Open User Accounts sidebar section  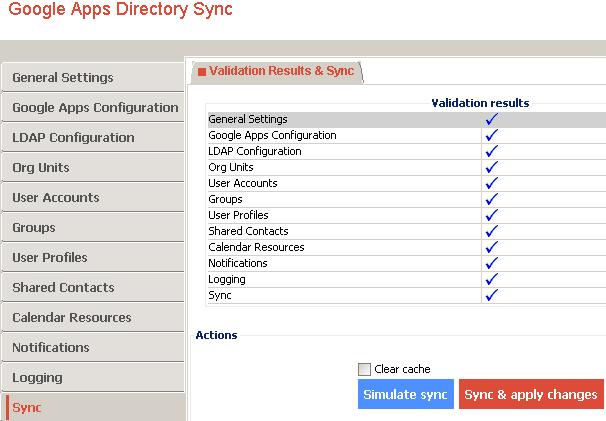93,198
